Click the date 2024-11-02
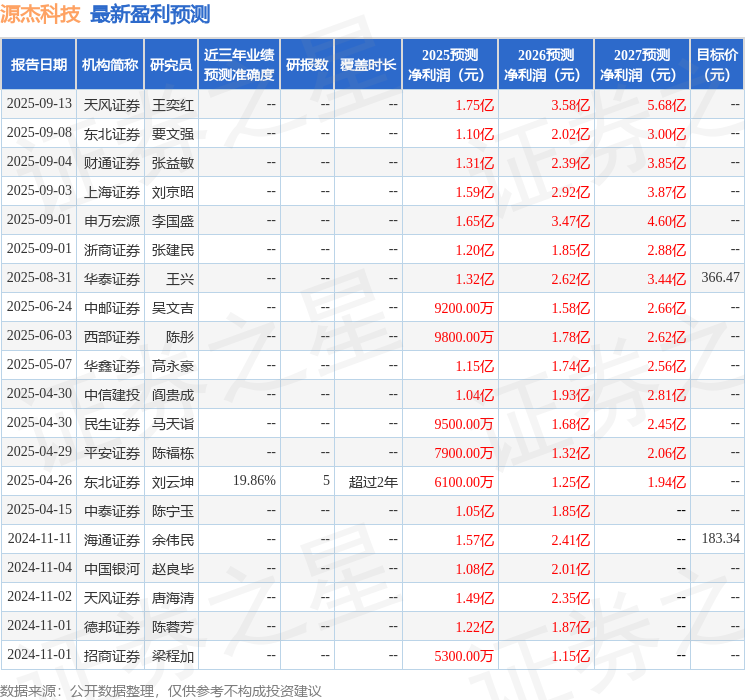 coord(39,596)
